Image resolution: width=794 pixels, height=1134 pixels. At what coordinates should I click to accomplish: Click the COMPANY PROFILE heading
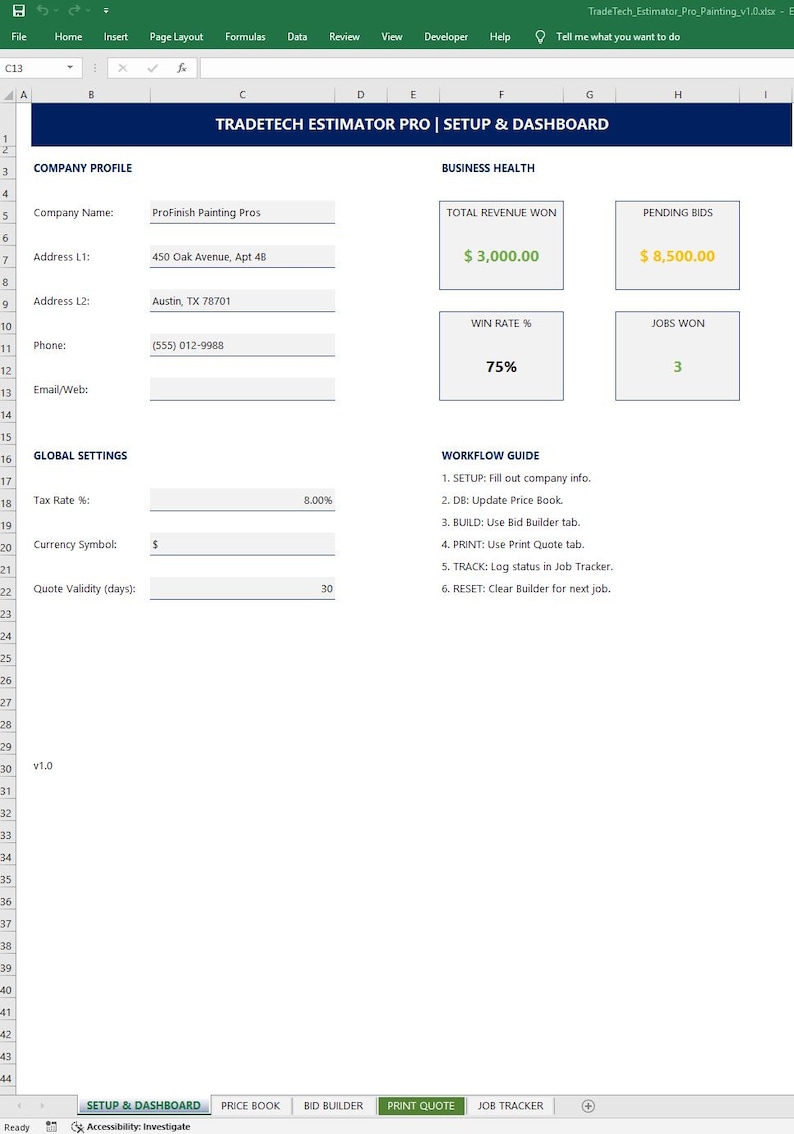coord(82,168)
